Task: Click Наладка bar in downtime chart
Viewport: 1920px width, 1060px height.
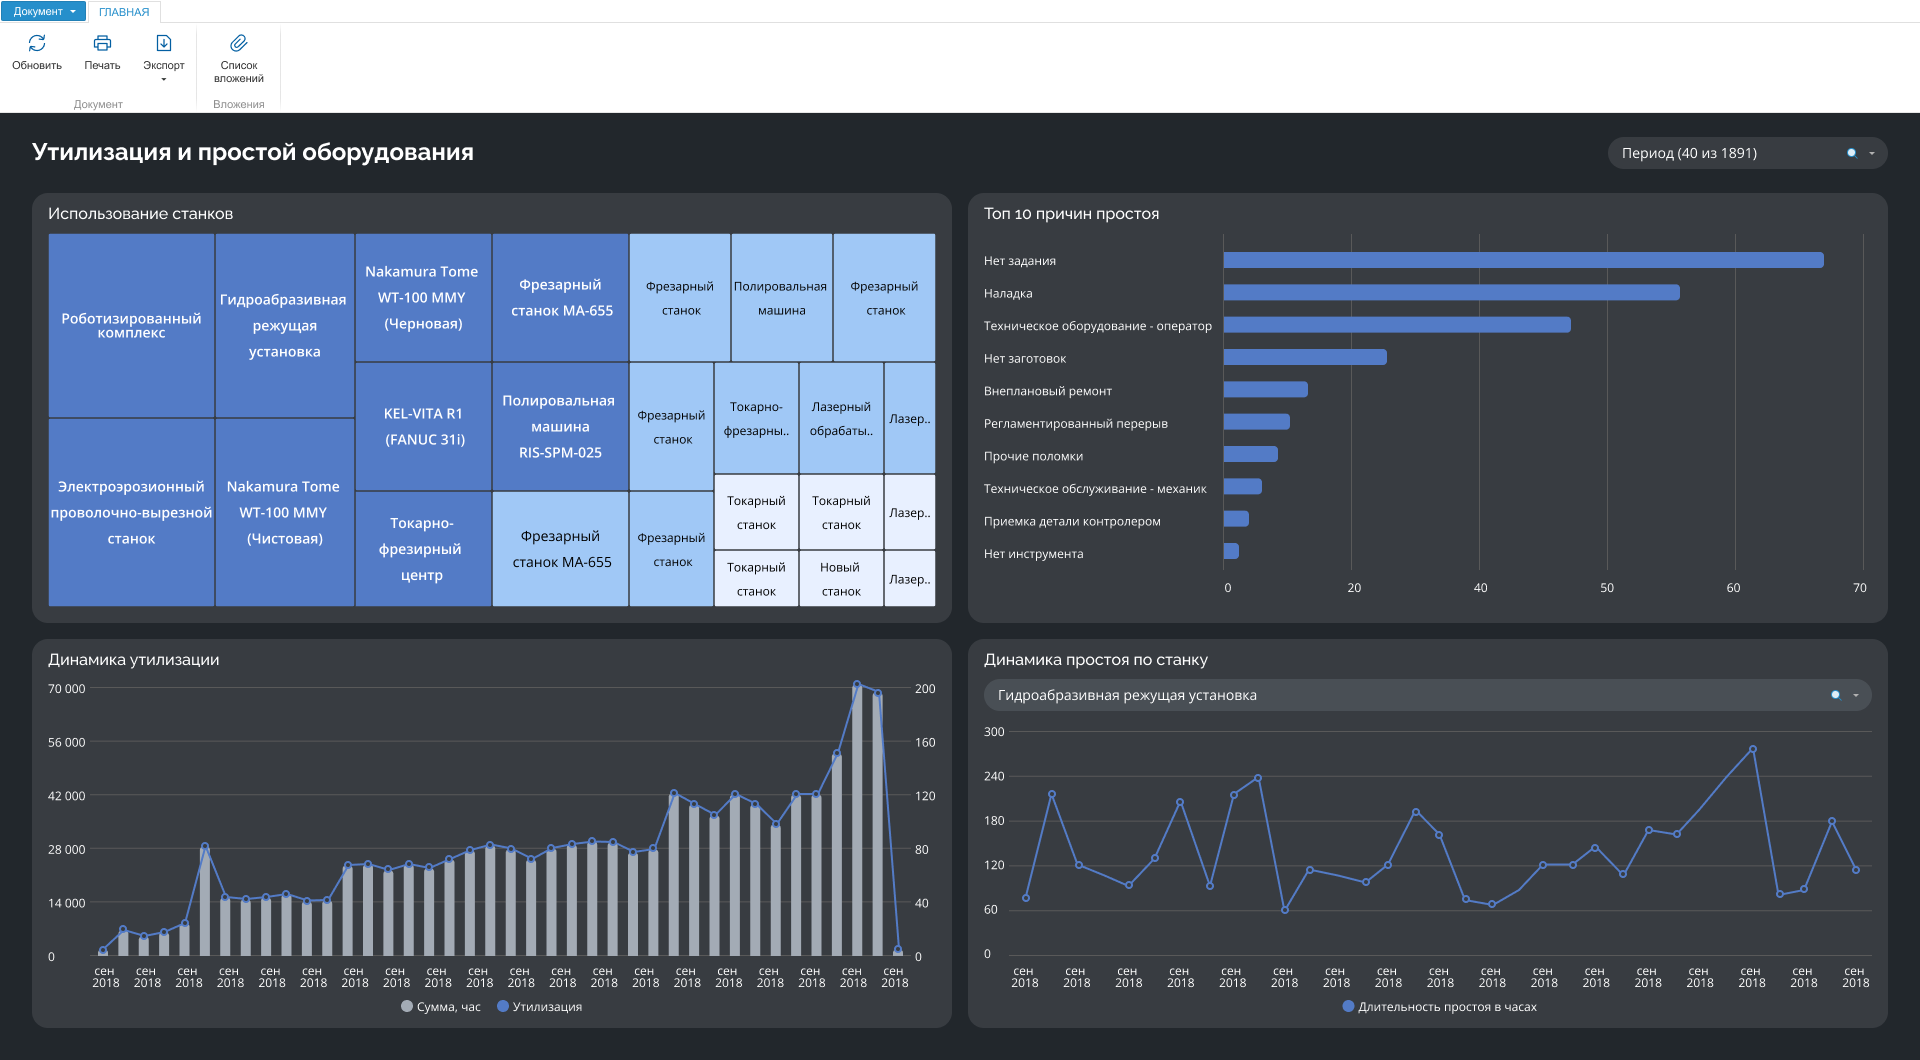Action: pyautogui.click(x=1451, y=293)
